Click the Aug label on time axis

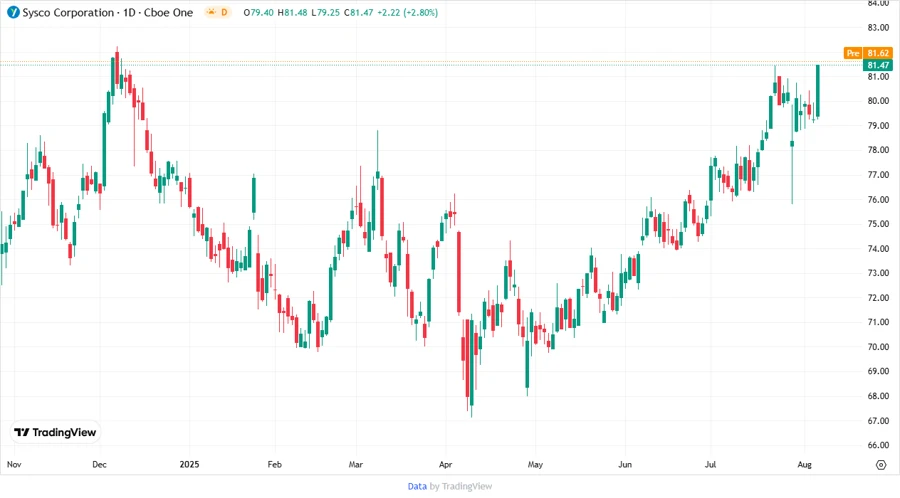(805, 464)
